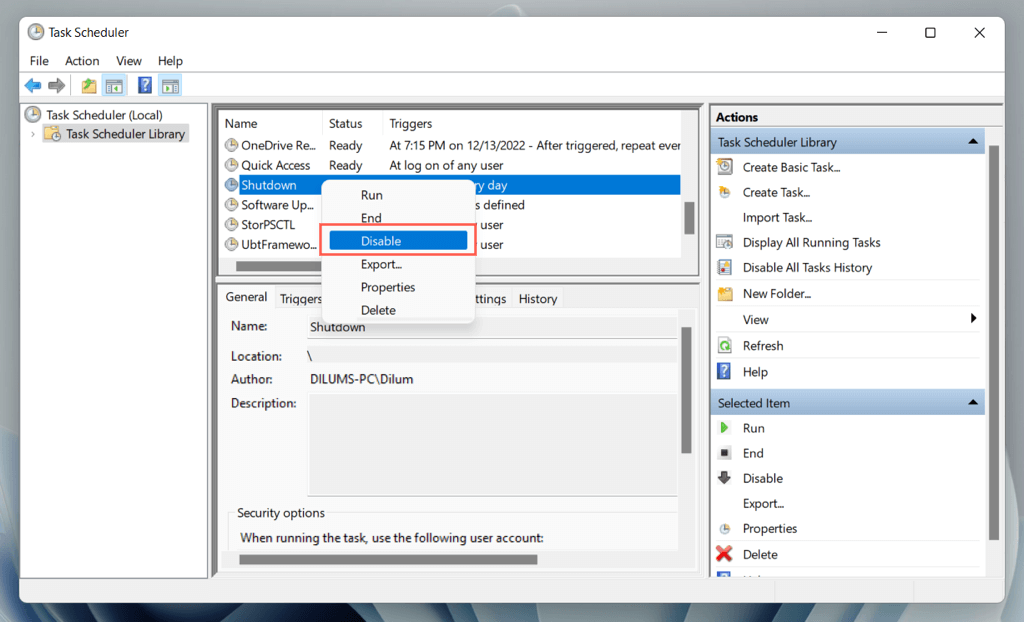Click the Create Basic Task icon

coord(725,167)
